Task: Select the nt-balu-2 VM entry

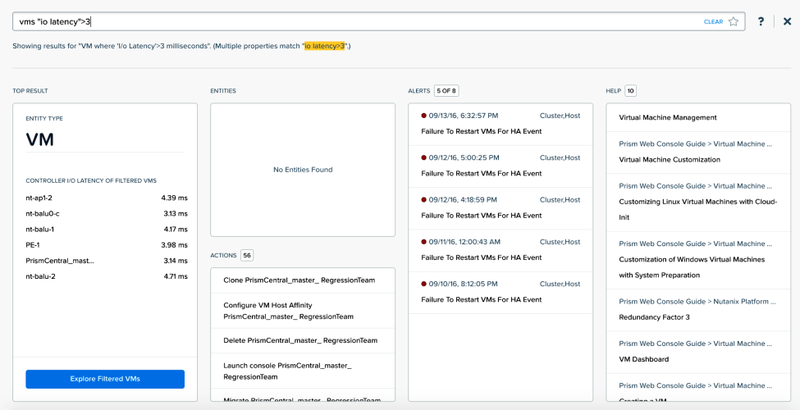Action: [x=107, y=276]
